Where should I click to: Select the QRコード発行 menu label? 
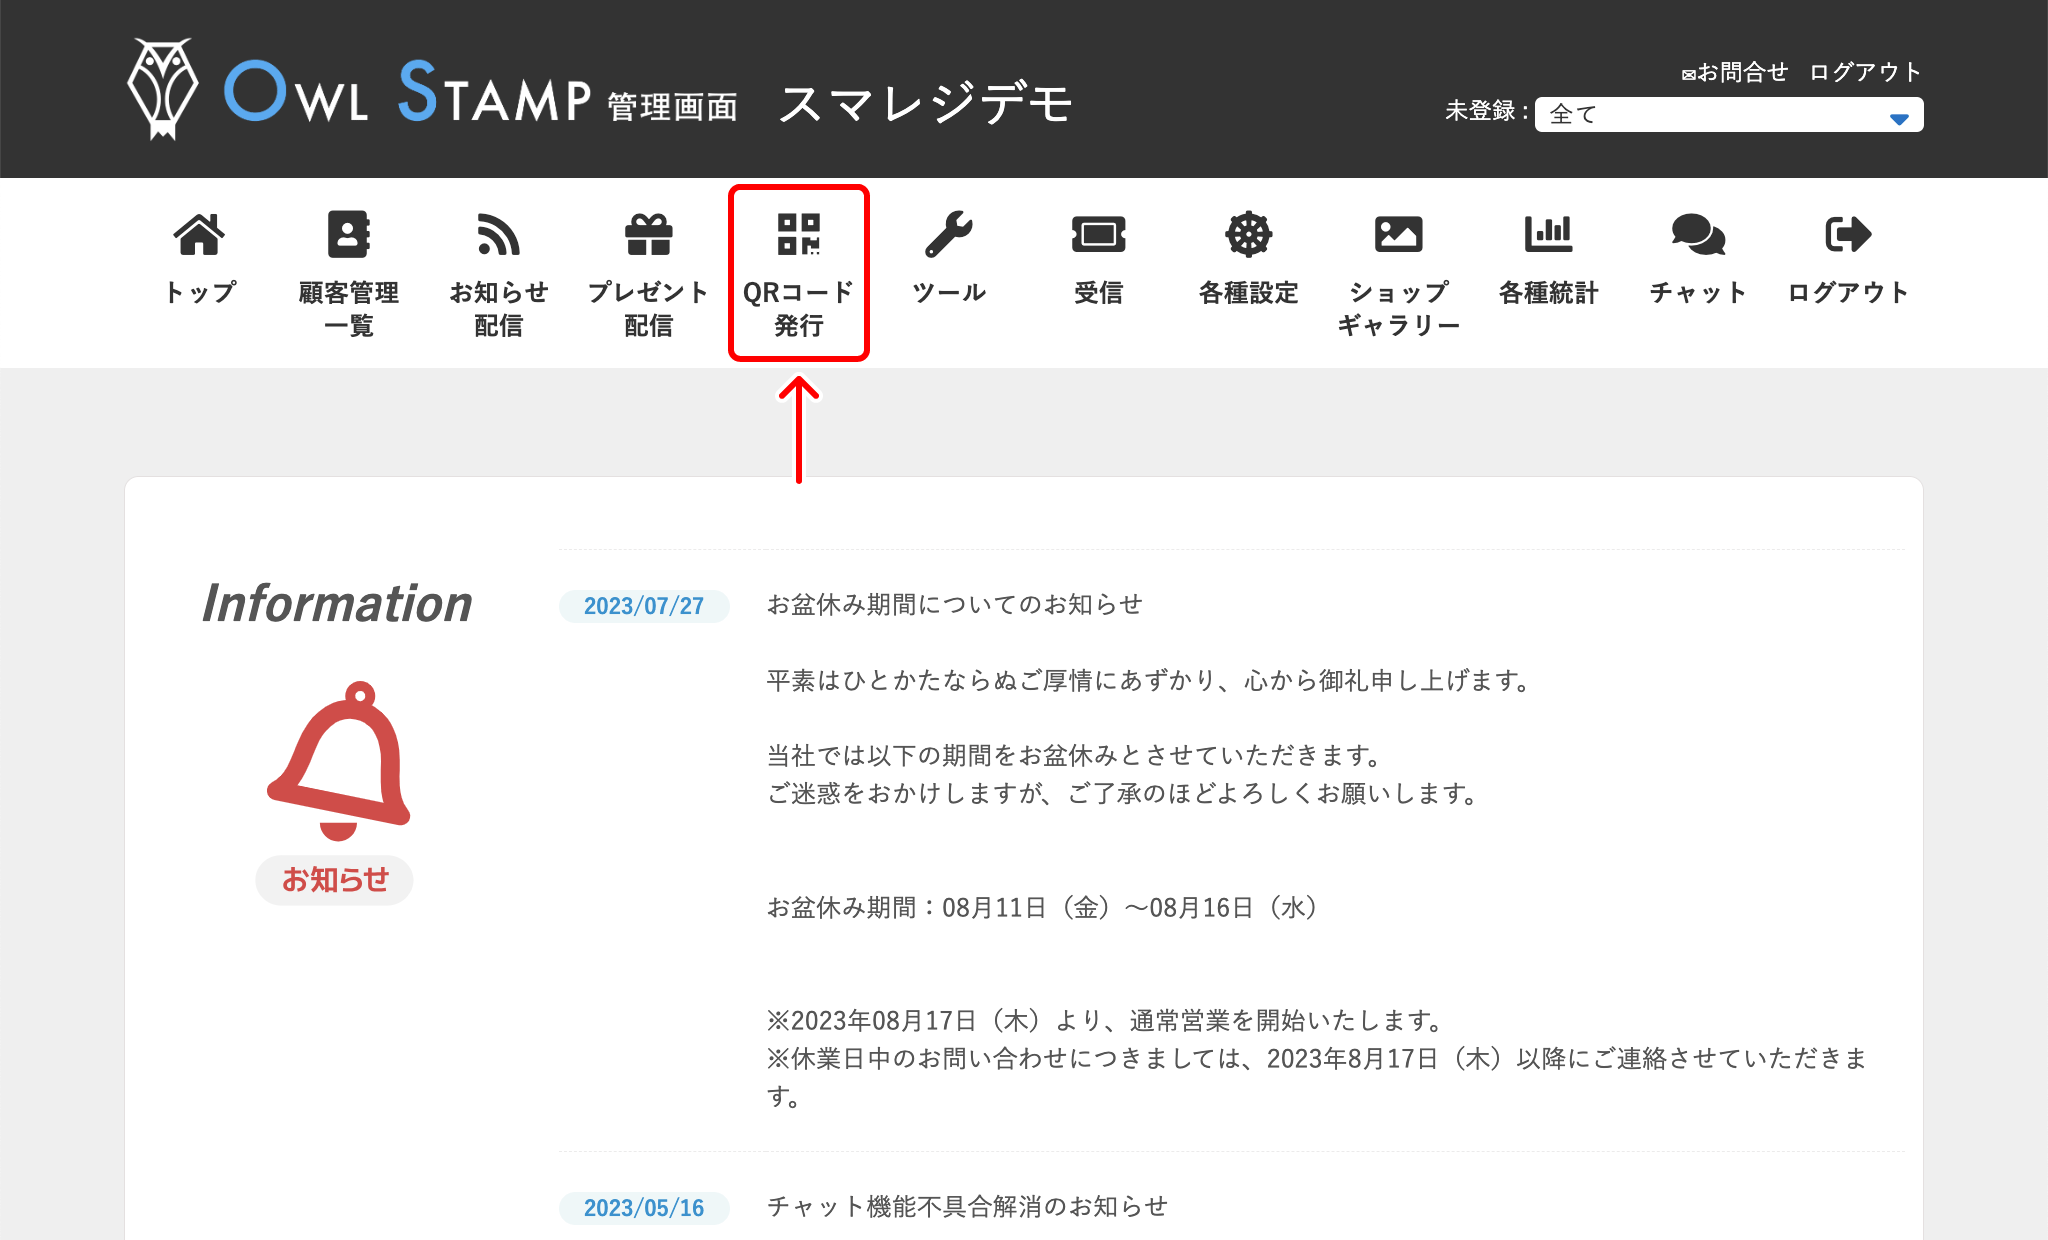pos(799,308)
